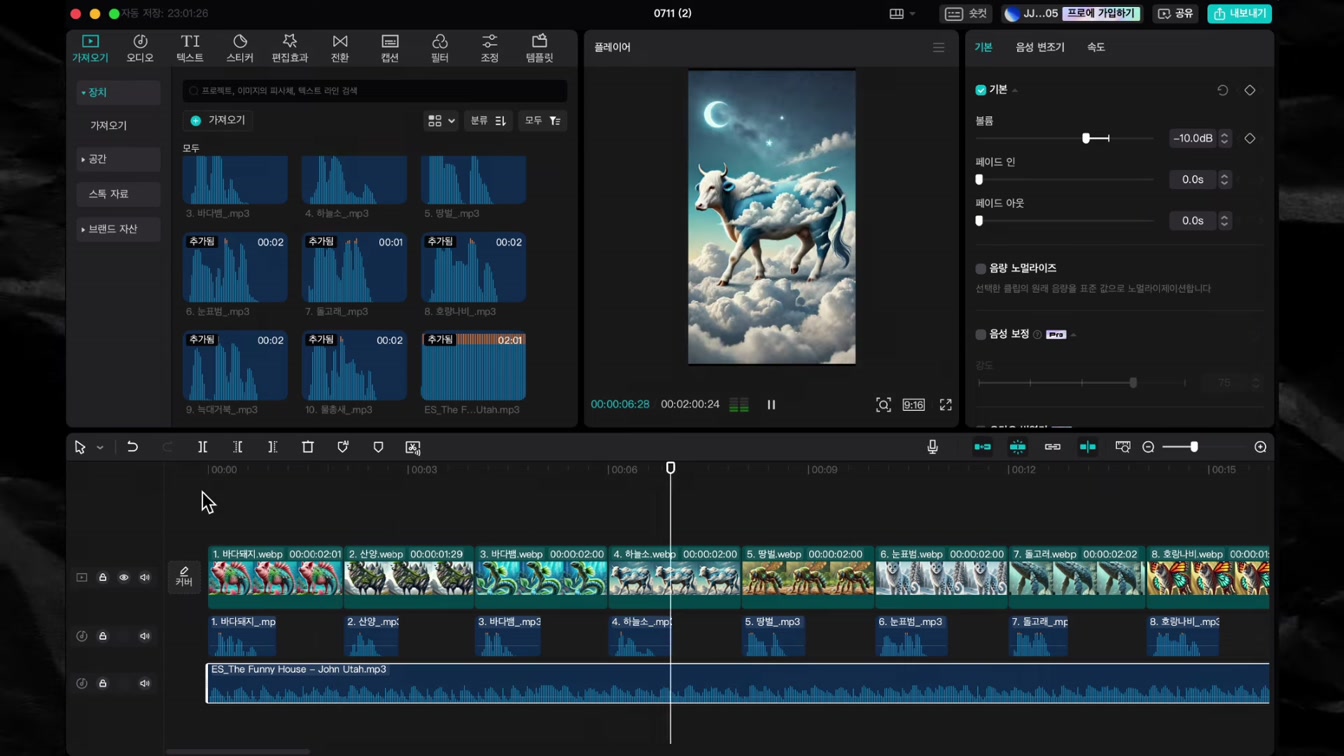Screen dimensions: 1344x756
Task: Click the 숏컷 shortcuts button
Action: (x=966, y=14)
